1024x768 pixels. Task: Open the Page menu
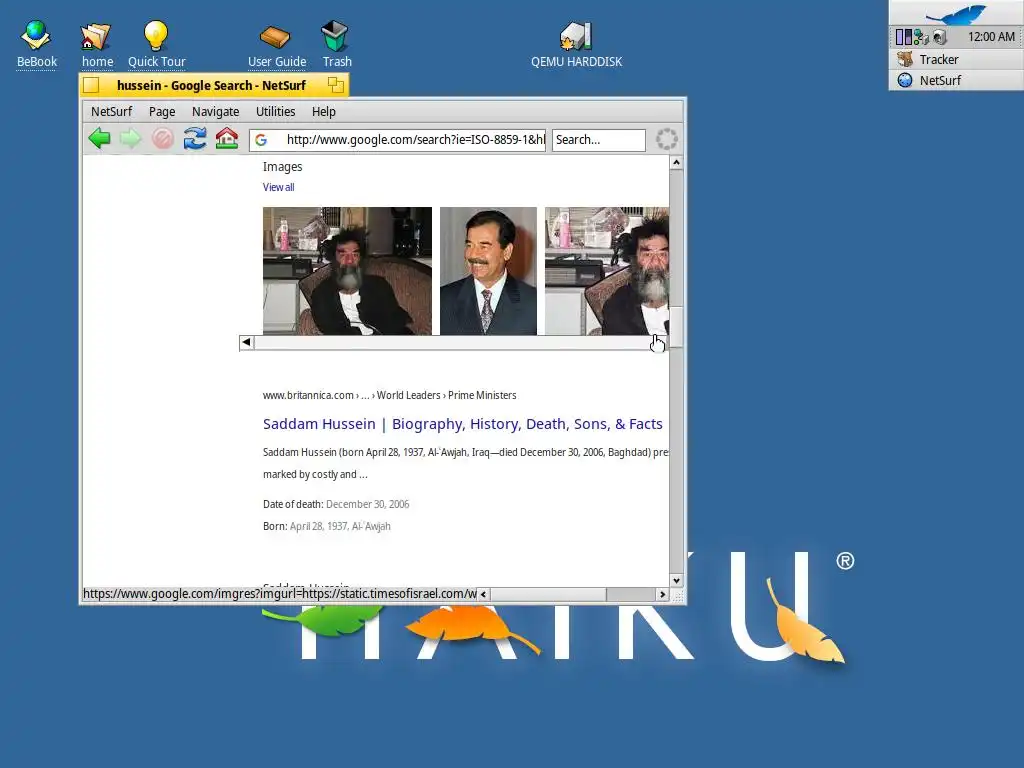(x=162, y=112)
